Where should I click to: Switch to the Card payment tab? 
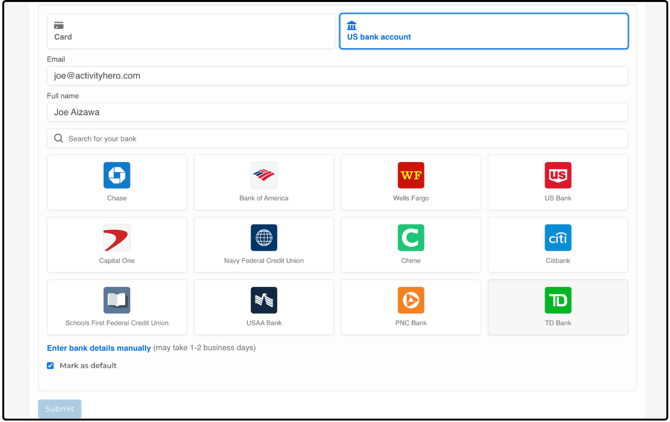click(x=191, y=31)
